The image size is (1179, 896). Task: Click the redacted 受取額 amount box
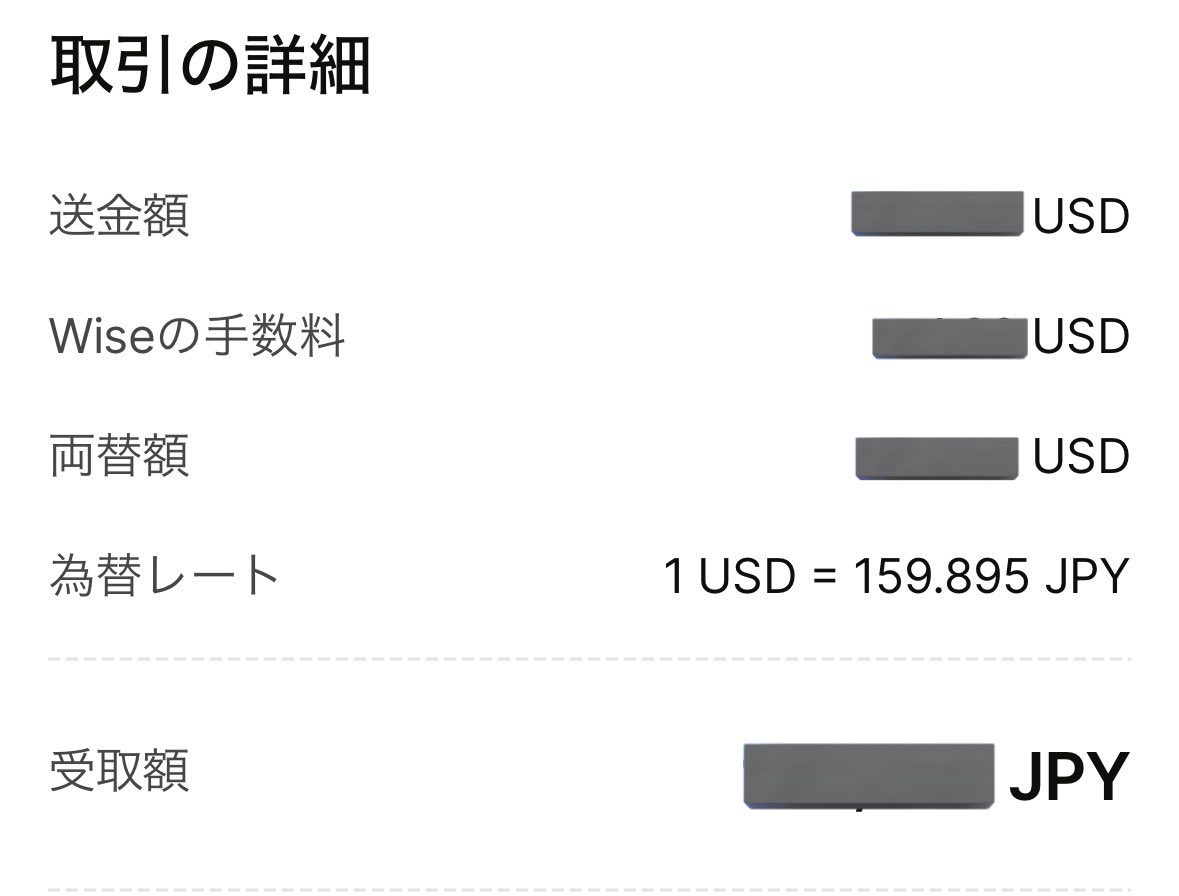pyautogui.click(x=869, y=775)
